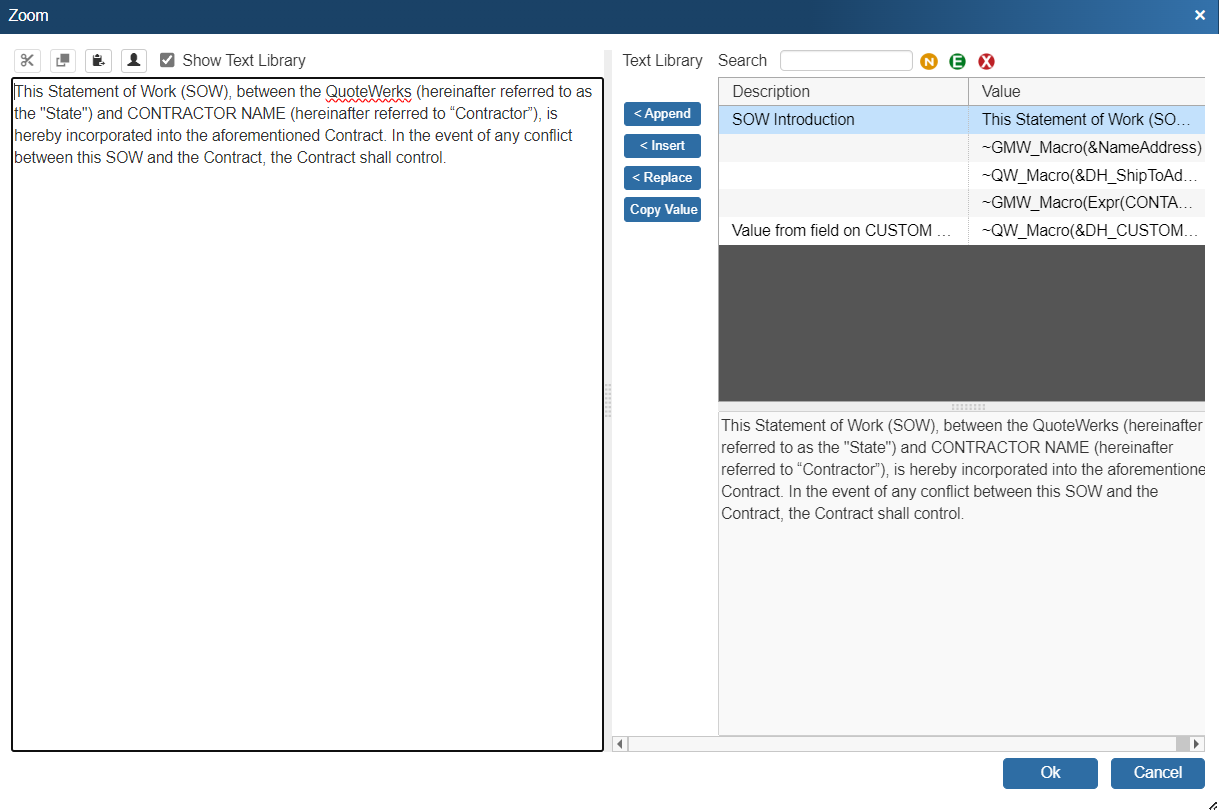Sort by the Description column header
This screenshot has width=1219, height=810.
tap(843, 92)
